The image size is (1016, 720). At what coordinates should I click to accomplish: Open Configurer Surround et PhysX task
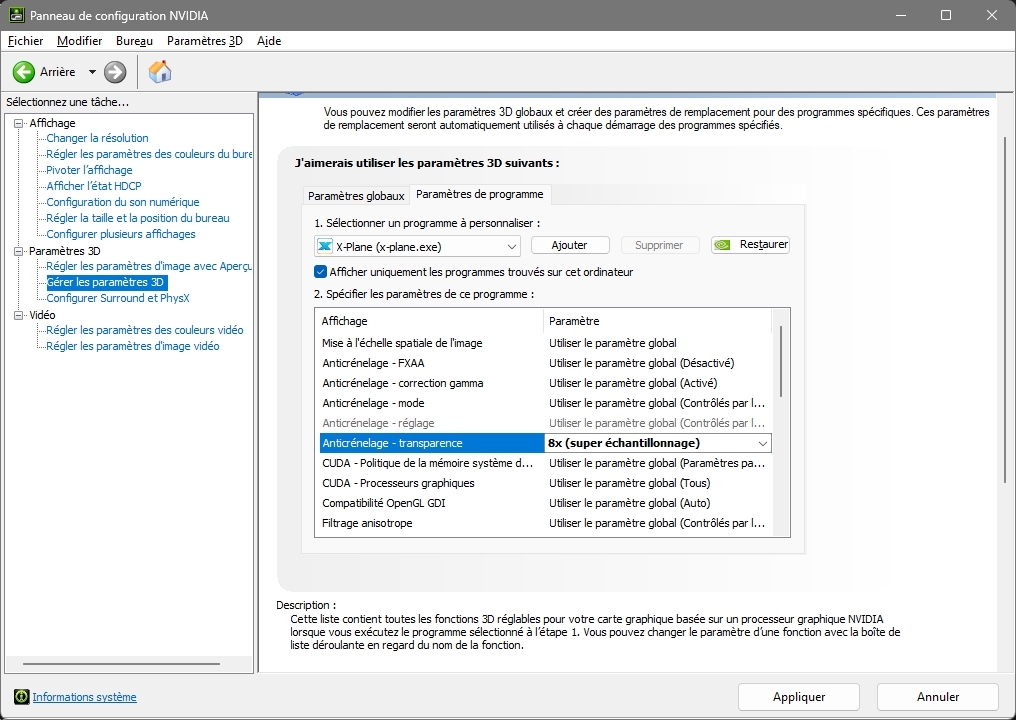click(118, 298)
